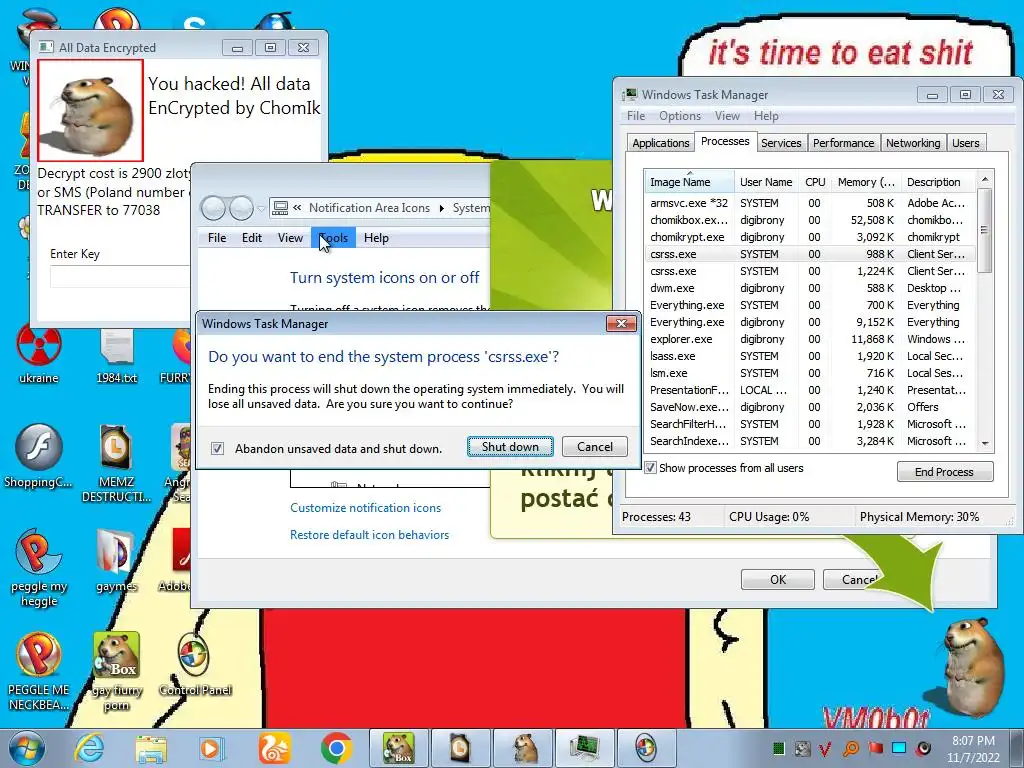The image size is (1024, 768).
Task: Open Tools menu in Control Panel window
Action: 333,238
